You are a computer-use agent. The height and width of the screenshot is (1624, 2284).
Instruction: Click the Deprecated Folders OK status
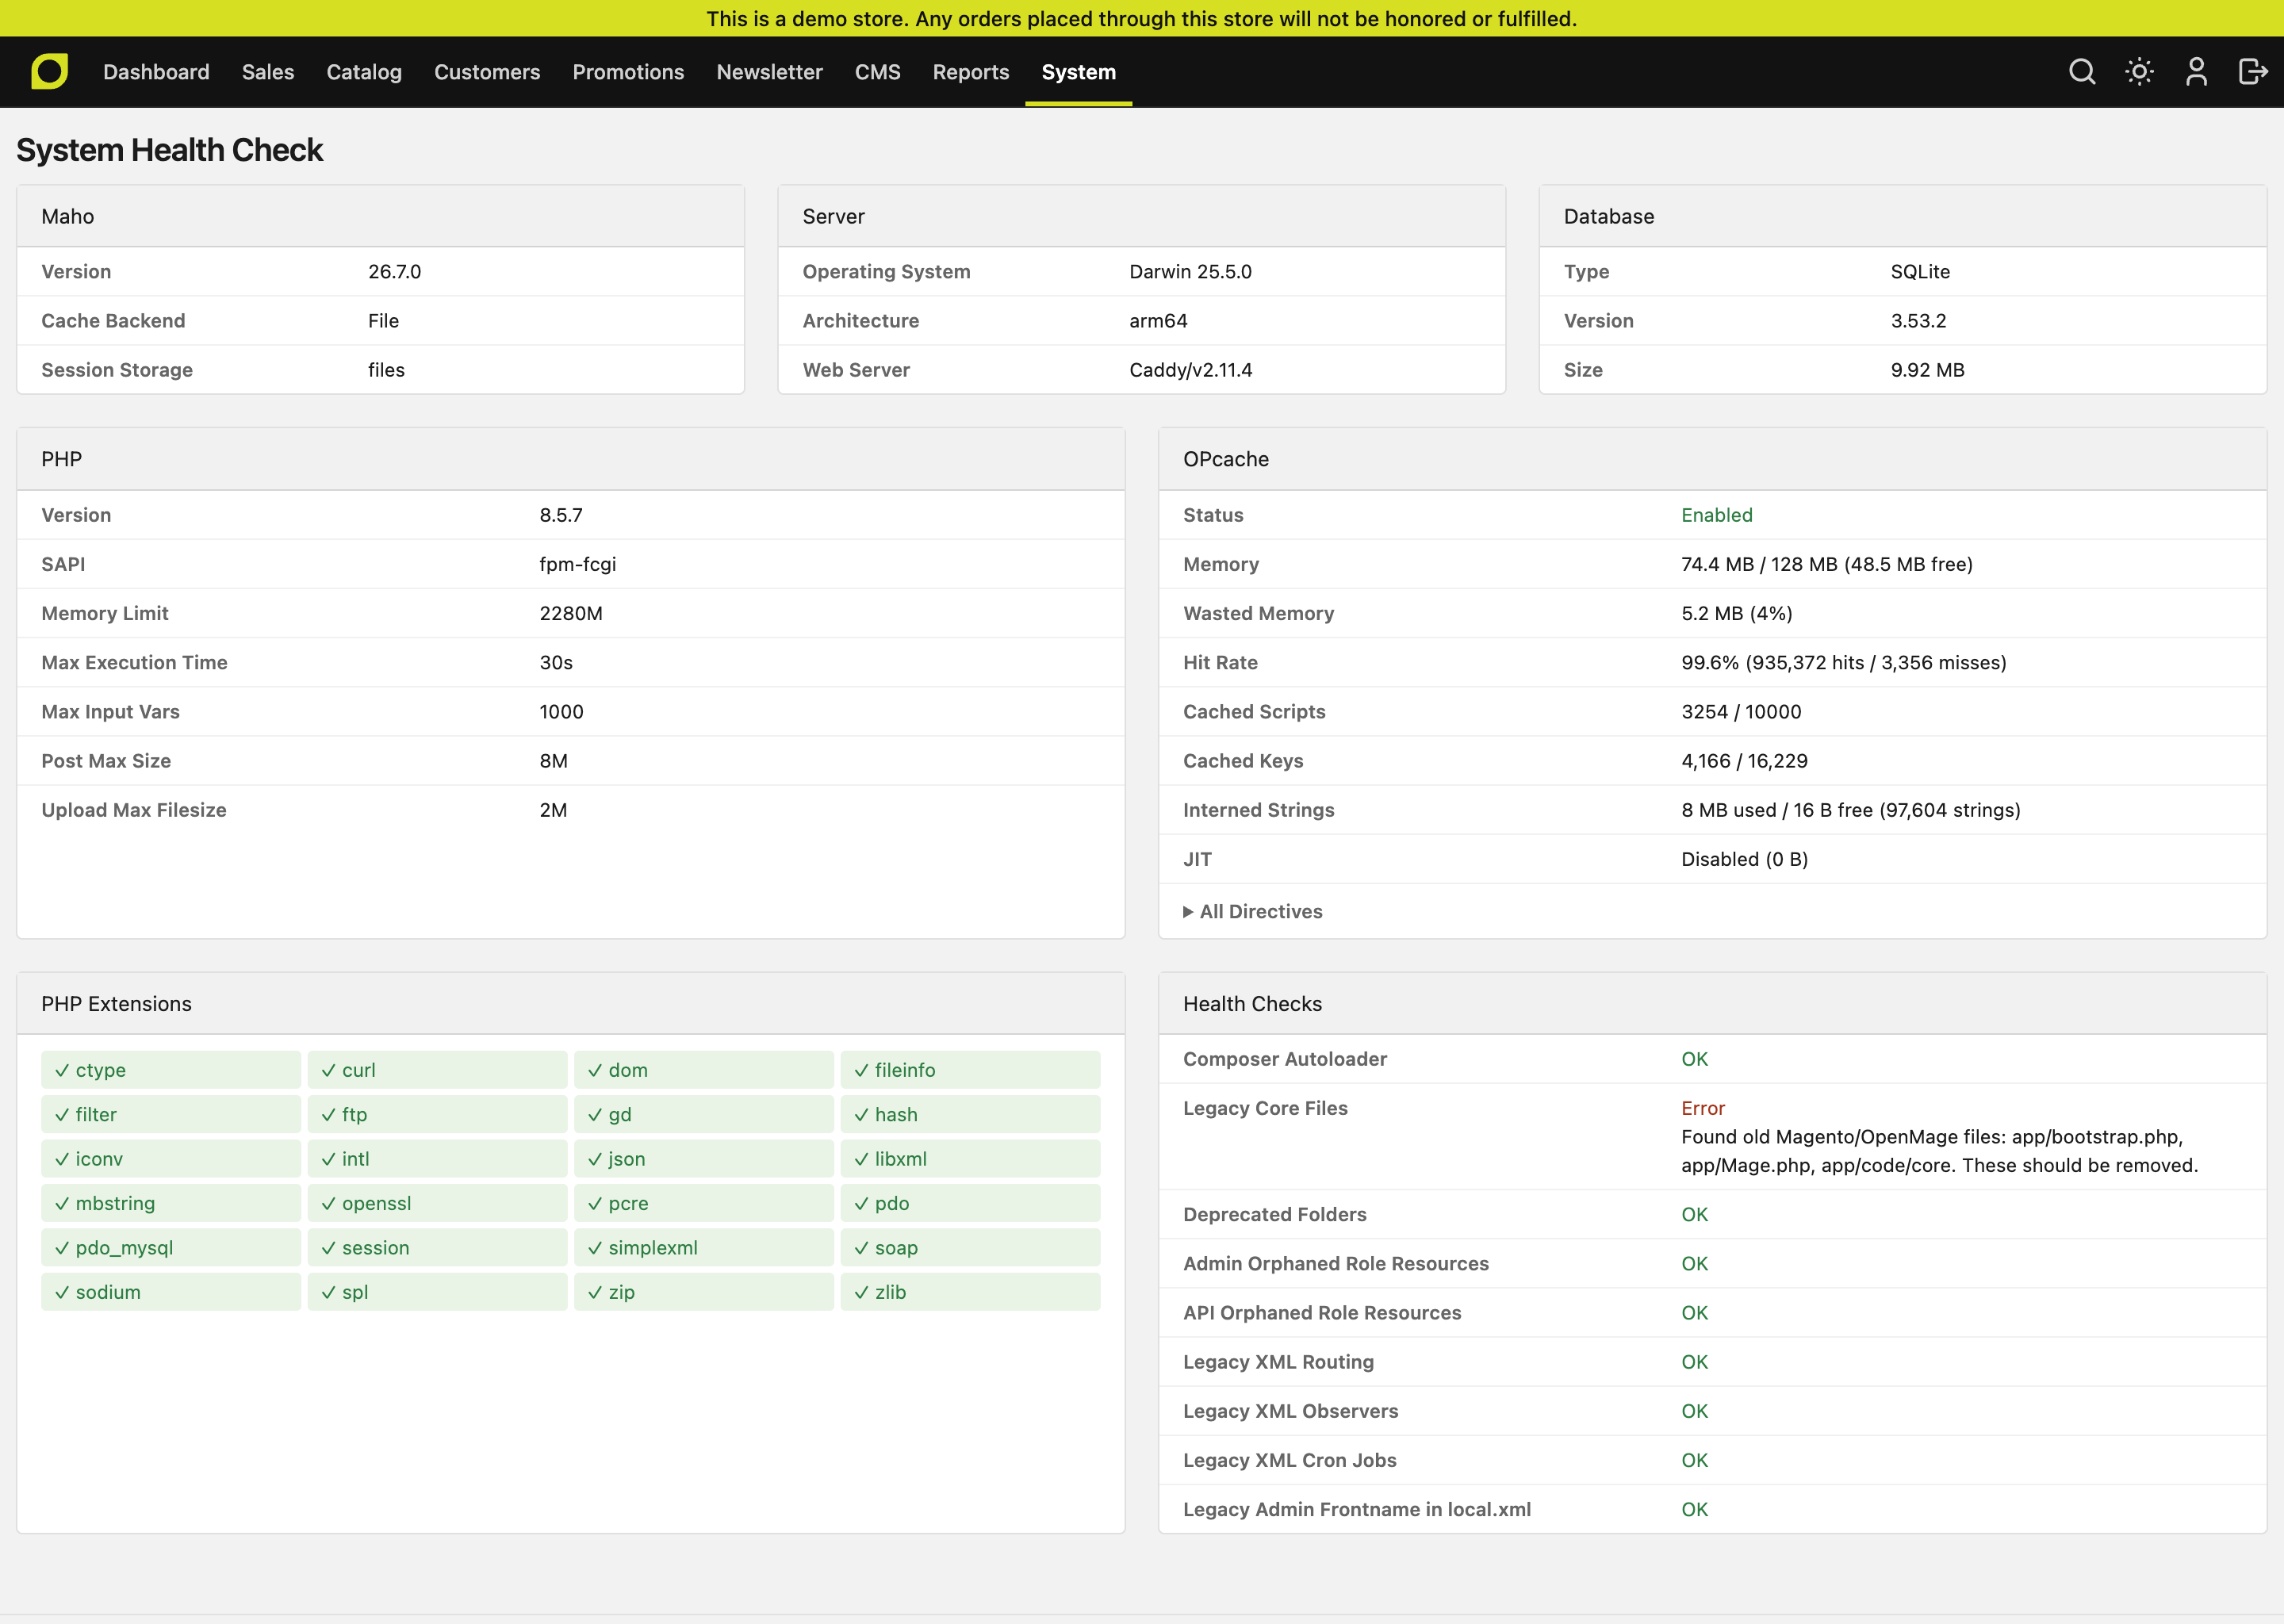coord(1694,1214)
